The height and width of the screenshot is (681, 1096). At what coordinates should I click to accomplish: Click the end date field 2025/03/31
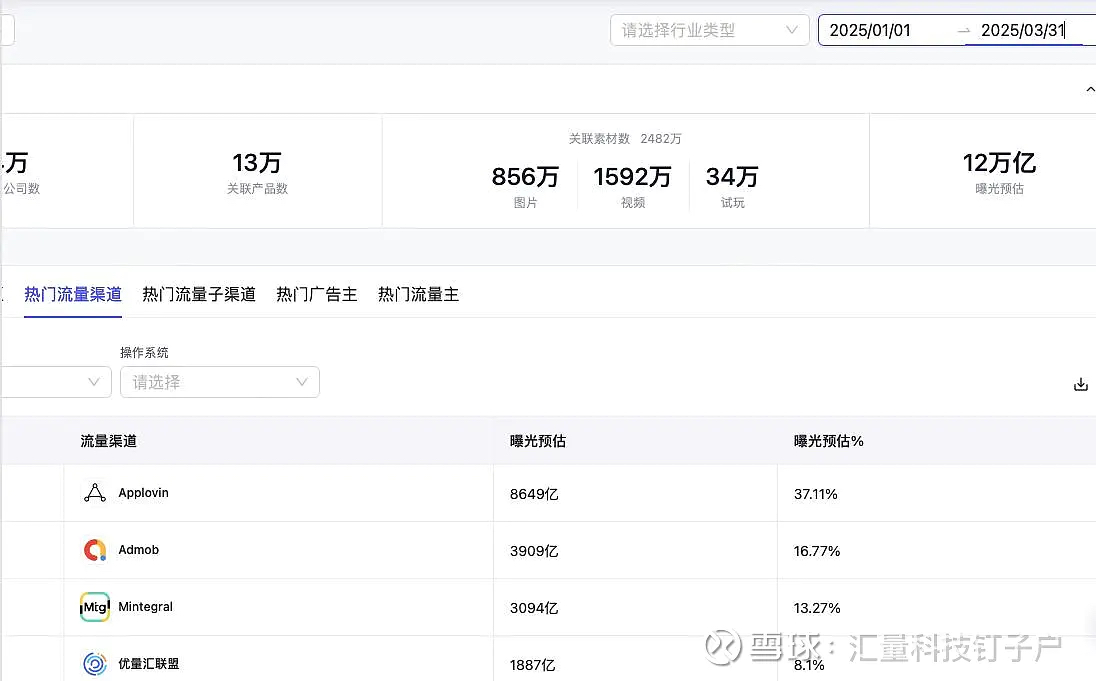pyautogui.click(x=1023, y=30)
